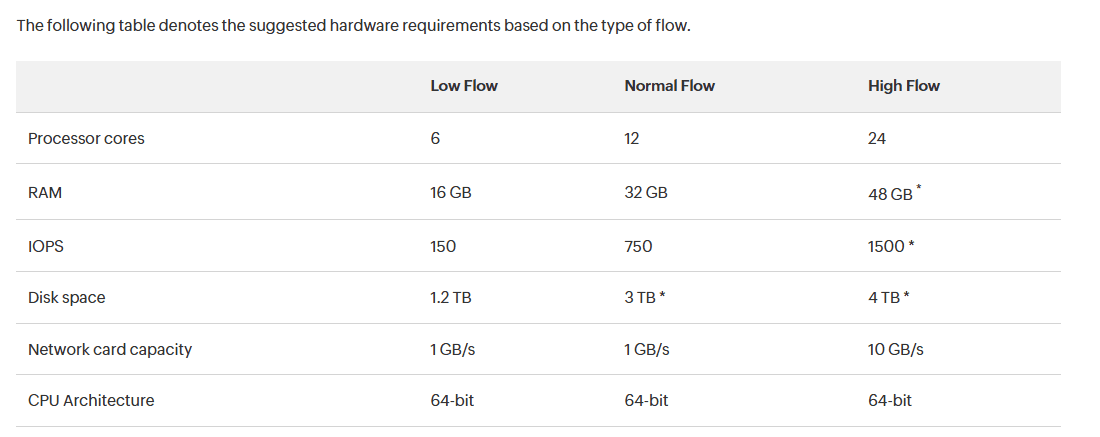The width and height of the screenshot is (1100, 437).
Task: Select the RAM row label
Action: click(45, 193)
